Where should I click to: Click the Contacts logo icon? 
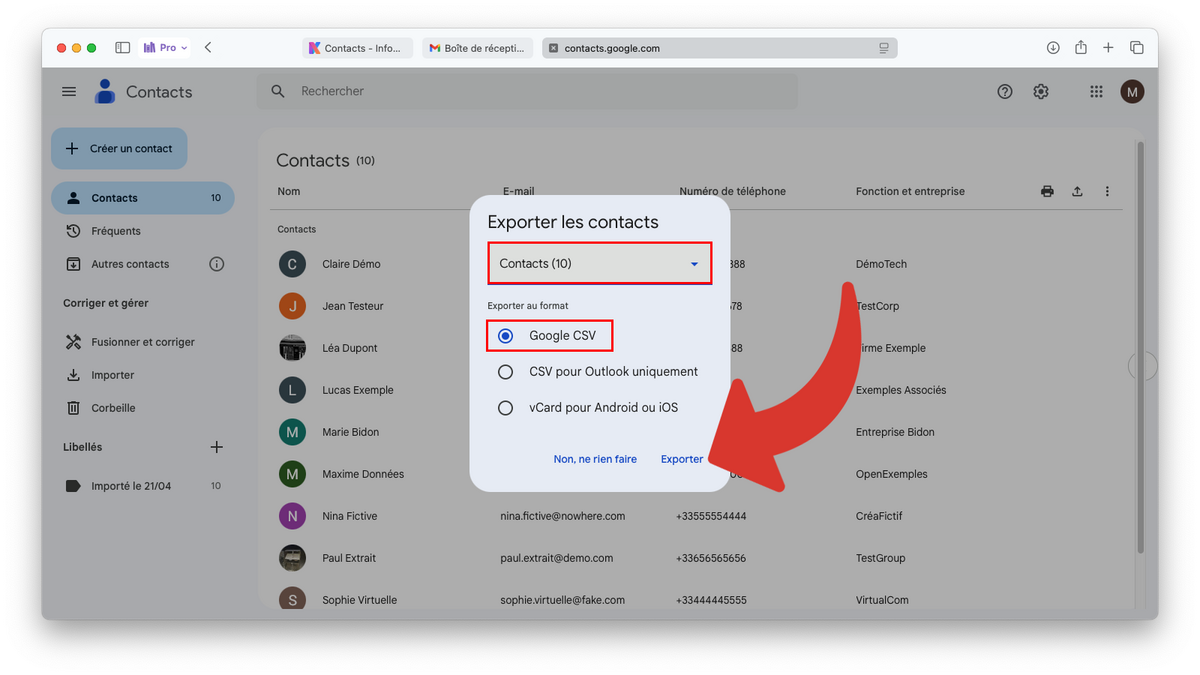coord(104,91)
